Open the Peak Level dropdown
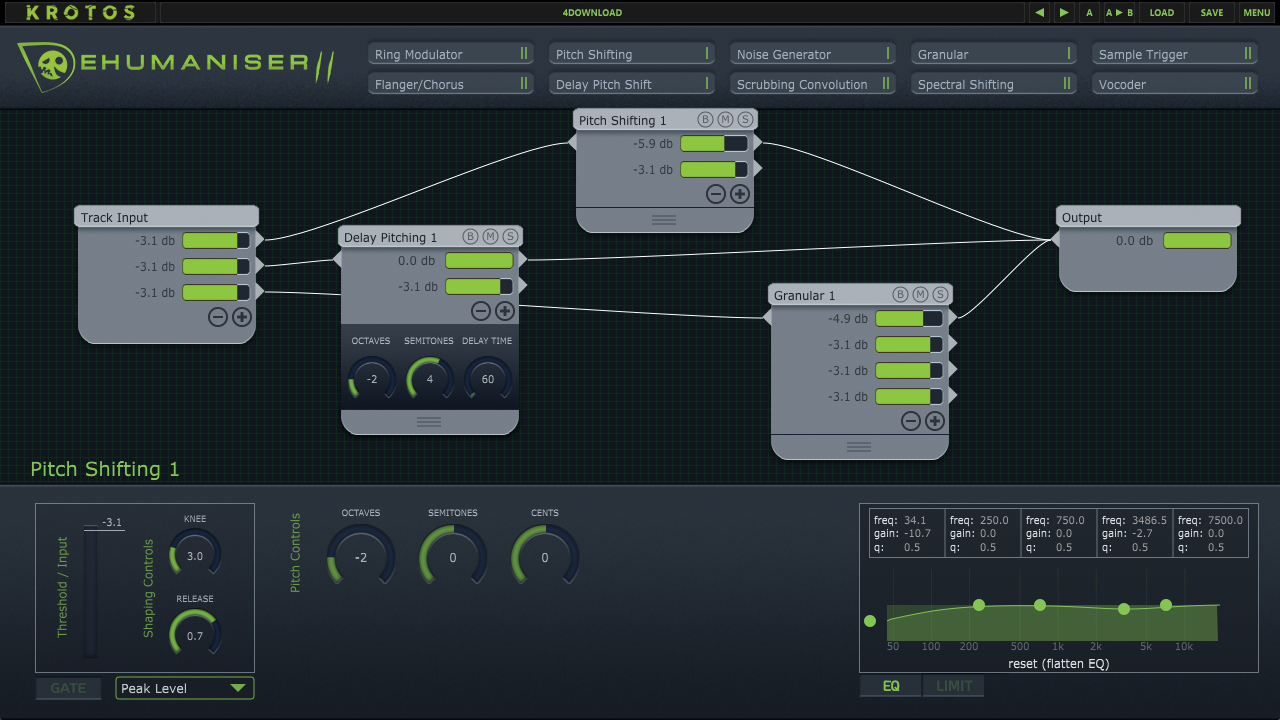1280x720 pixels. [185, 688]
